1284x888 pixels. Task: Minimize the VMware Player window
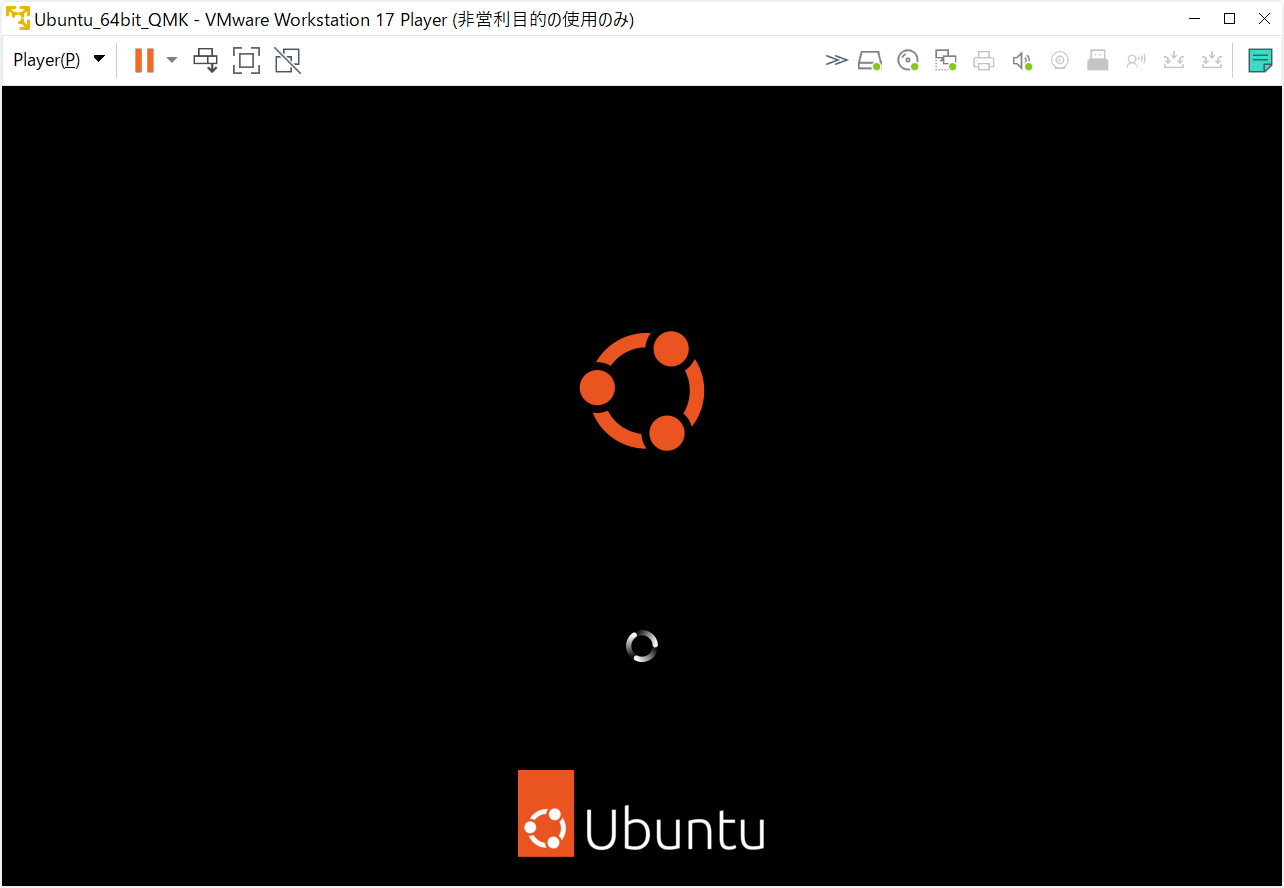1195,18
